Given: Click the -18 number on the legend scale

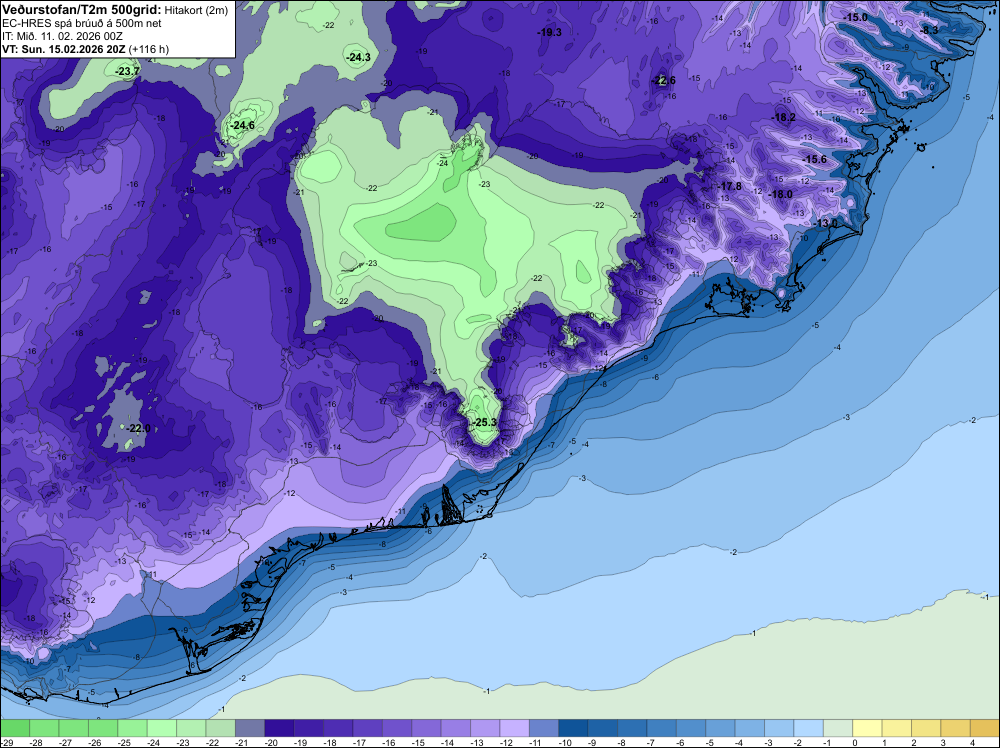Looking at the screenshot, I should (x=330, y=742).
